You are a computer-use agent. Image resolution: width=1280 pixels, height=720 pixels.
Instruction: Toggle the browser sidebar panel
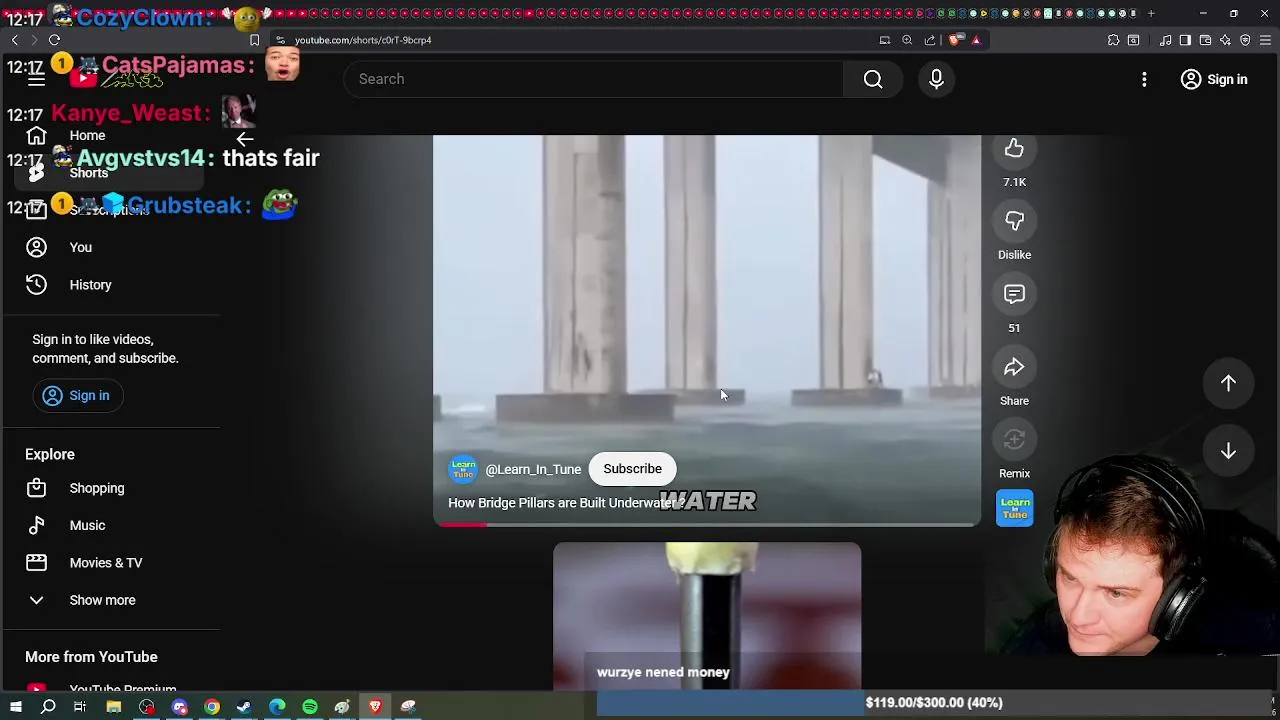(x=1185, y=40)
